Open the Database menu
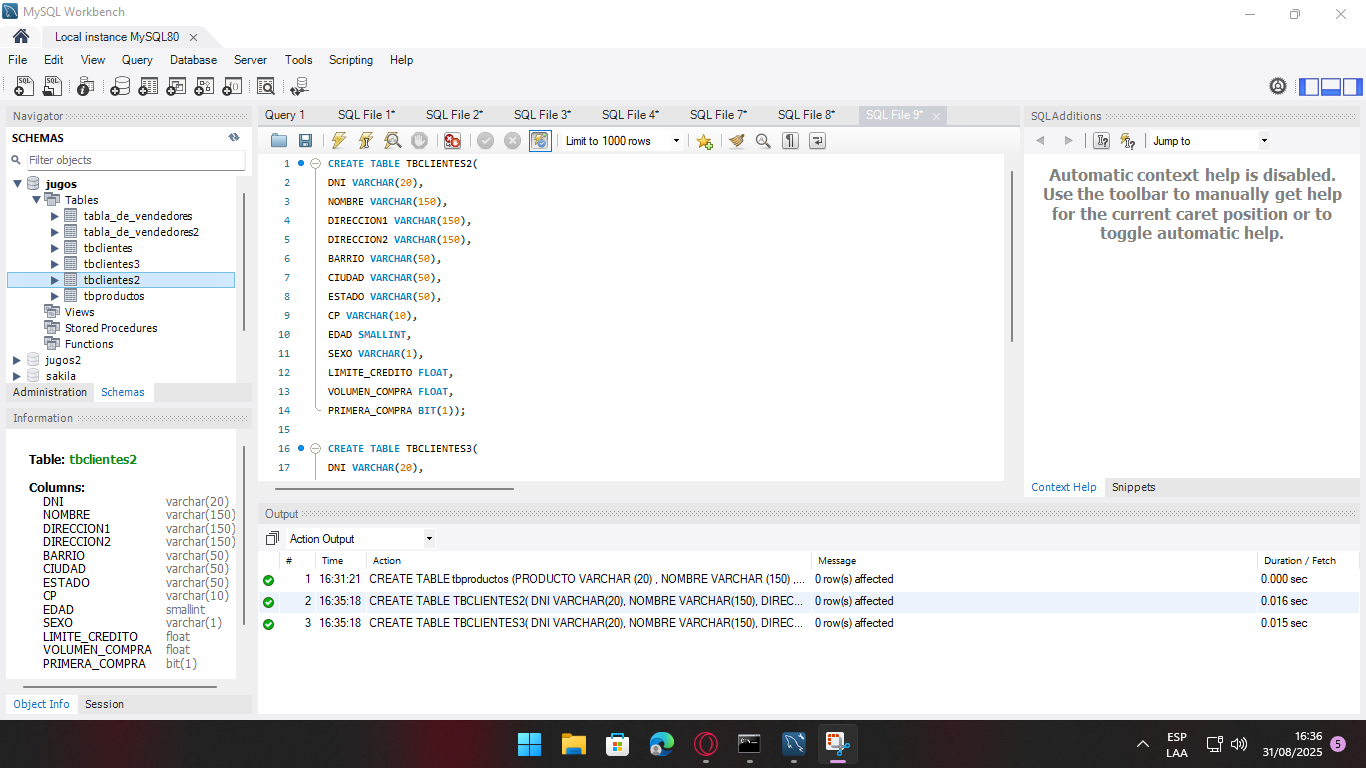 (193, 60)
